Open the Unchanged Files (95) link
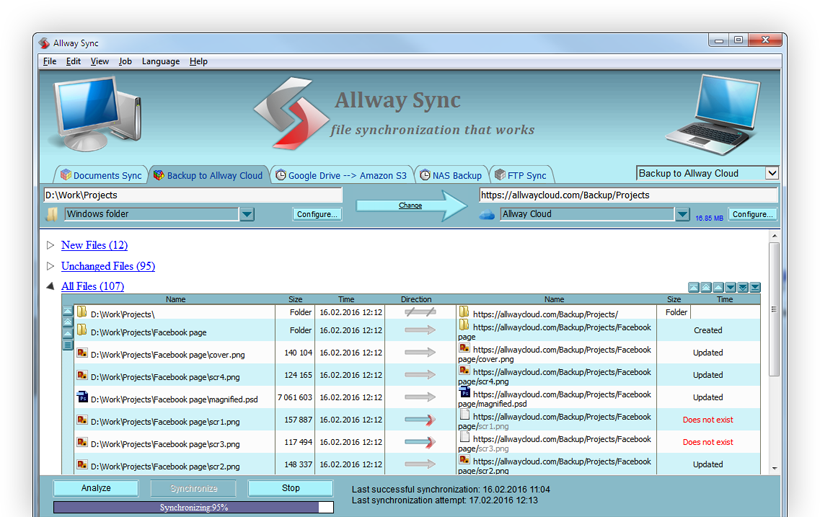 pos(108,266)
